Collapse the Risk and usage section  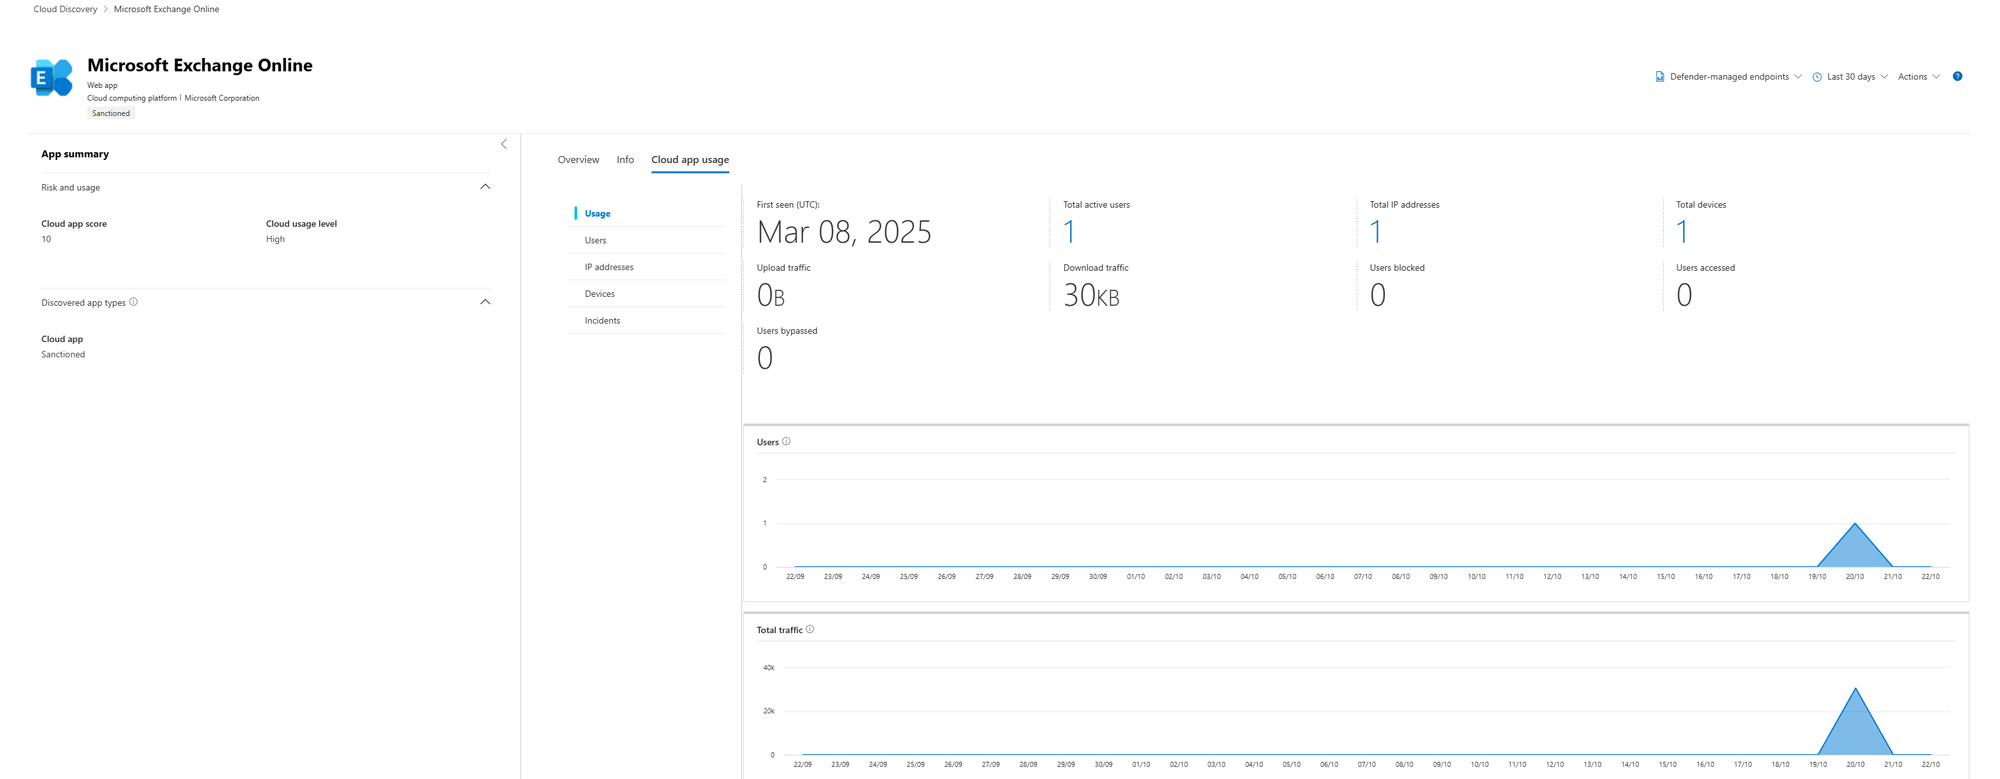[x=485, y=187]
